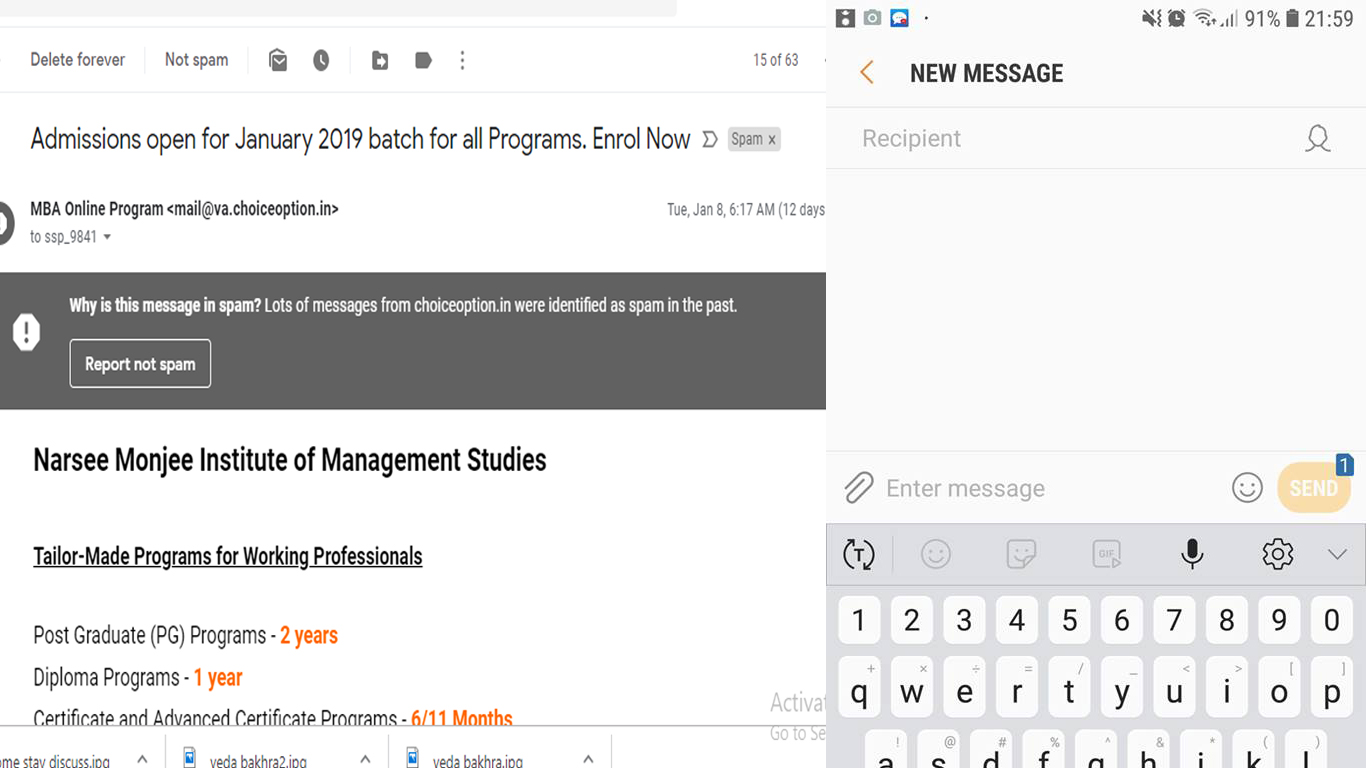Collapse keyboard toolbar with down chevron
The height and width of the screenshot is (768, 1366).
tap(1337, 554)
